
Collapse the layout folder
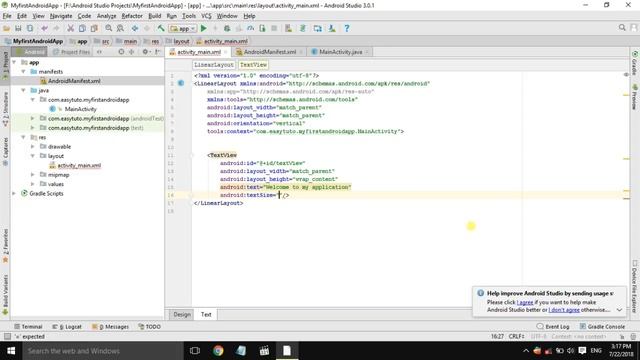coord(33,156)
